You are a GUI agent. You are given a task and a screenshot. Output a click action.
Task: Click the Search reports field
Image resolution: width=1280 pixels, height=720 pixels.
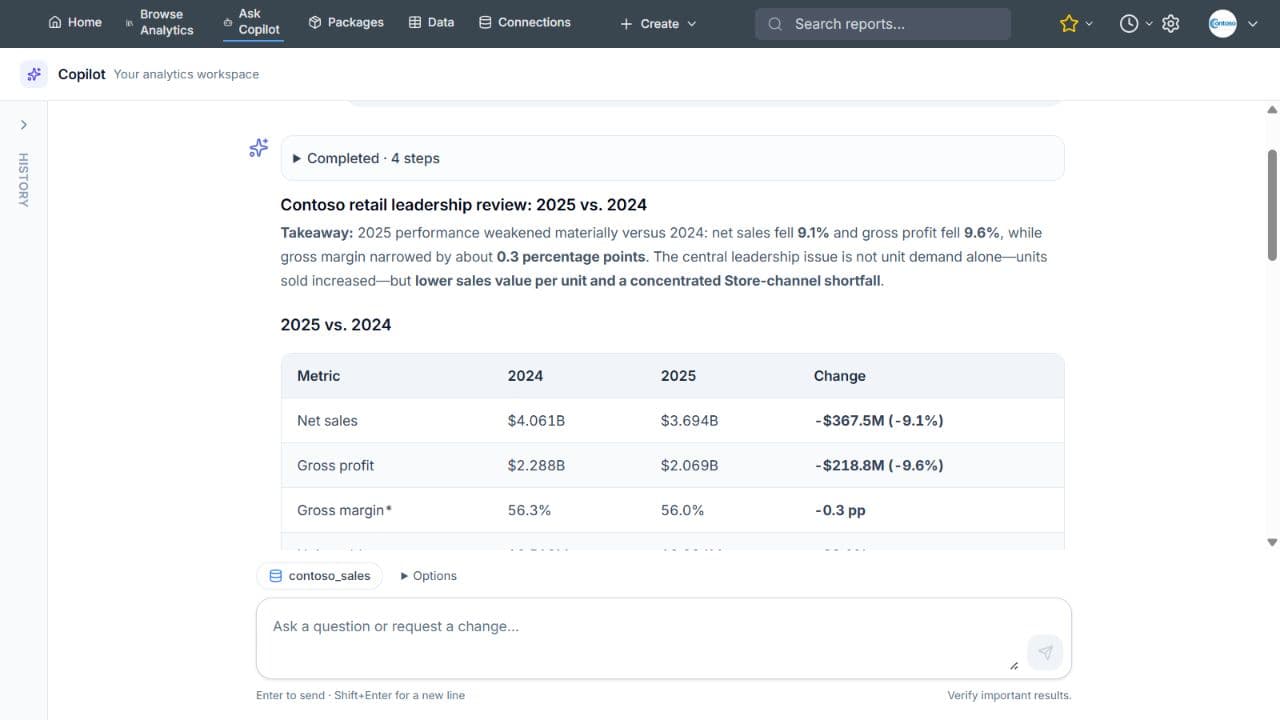tap(883, 24)
